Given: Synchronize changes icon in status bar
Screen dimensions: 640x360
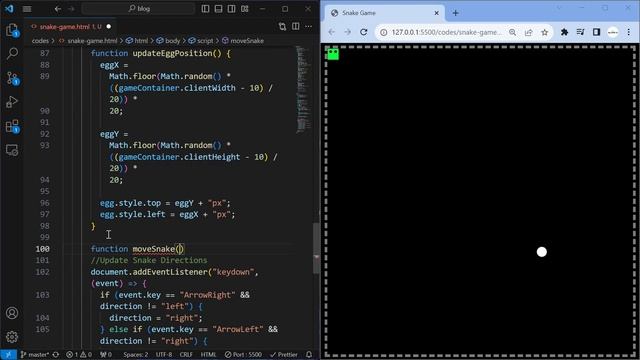Looking at the screenshot, I should pyautogui.click(x=56, y=354).
